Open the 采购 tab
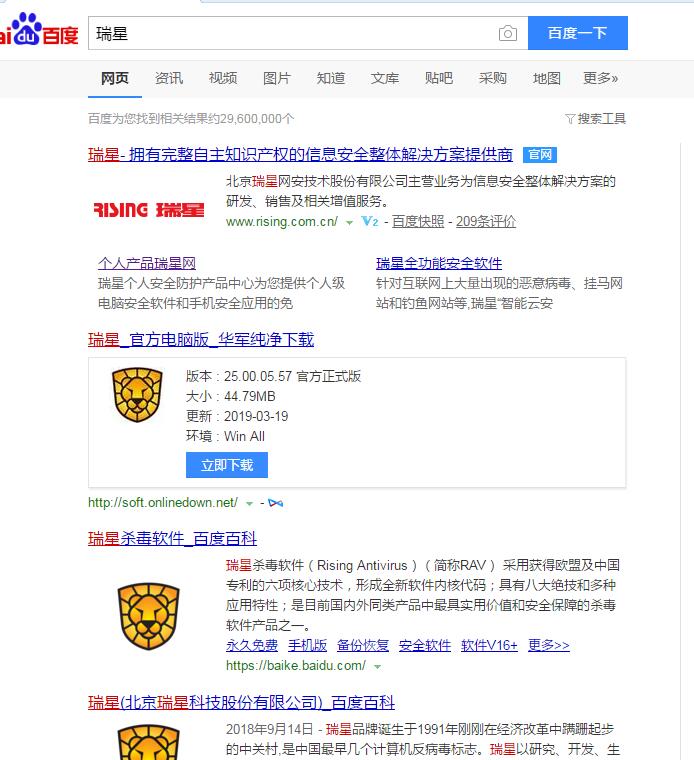Screen dimensions: 694x760 tap(493, 78)
